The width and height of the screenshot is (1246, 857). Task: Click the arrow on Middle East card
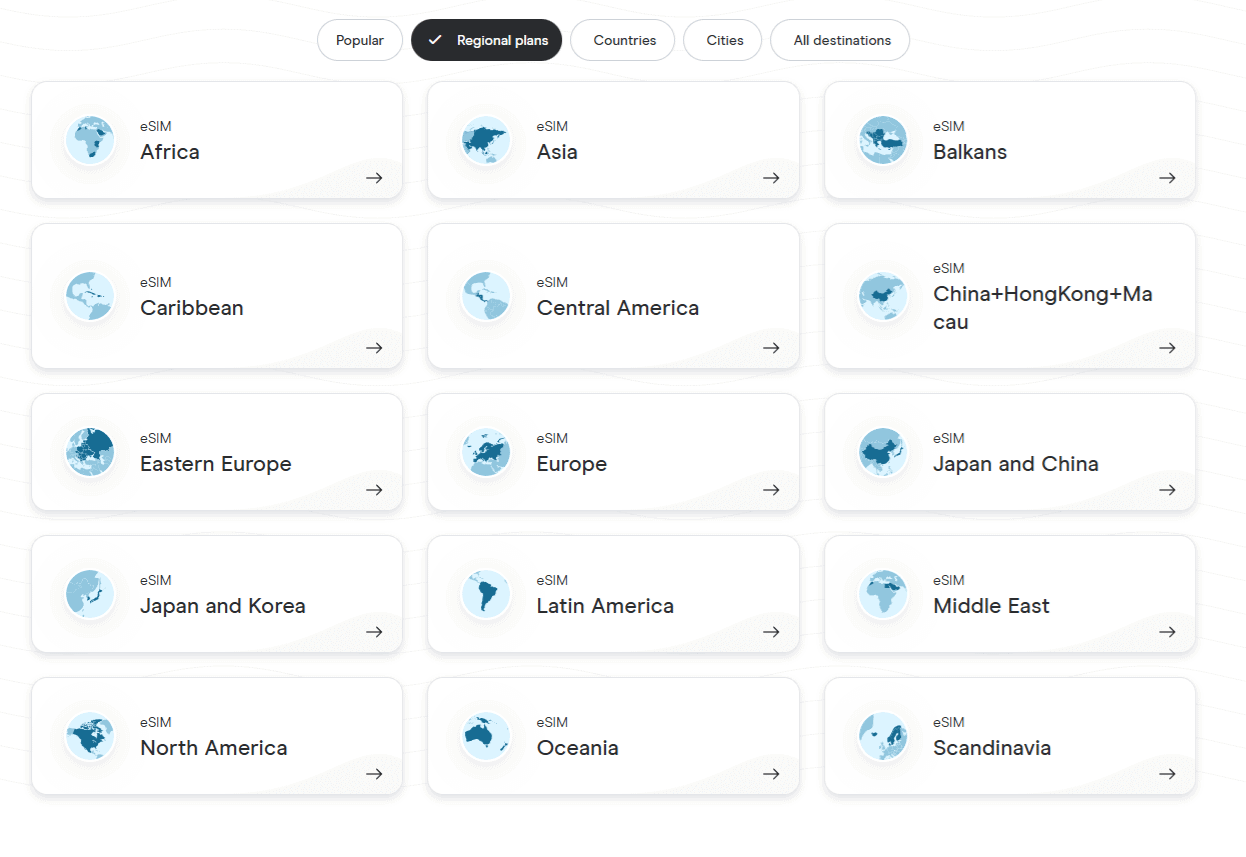pos(1167,632)
